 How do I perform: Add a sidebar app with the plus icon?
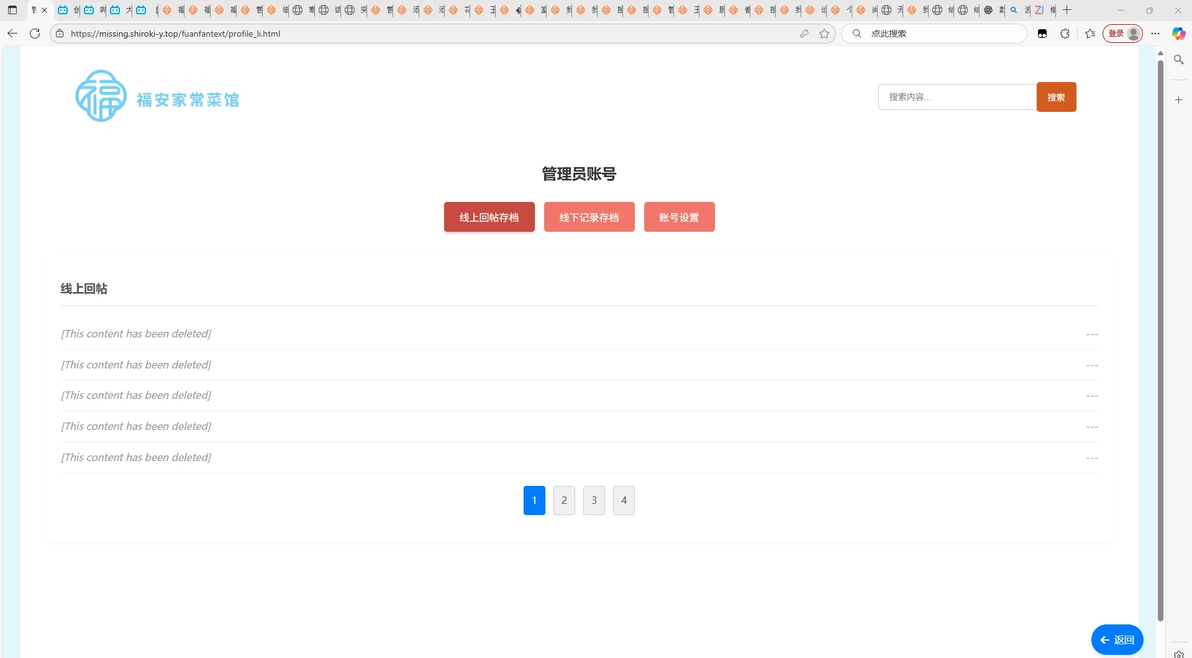1178,100
